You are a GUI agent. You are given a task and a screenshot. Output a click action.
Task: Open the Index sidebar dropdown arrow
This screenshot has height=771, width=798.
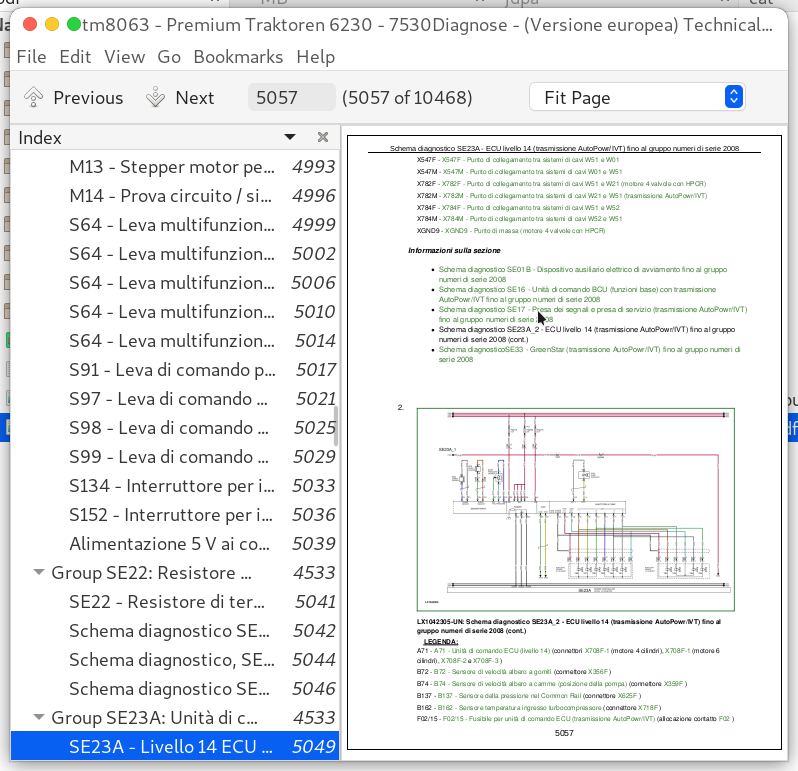pyautogui.click(x=290, y=137)
